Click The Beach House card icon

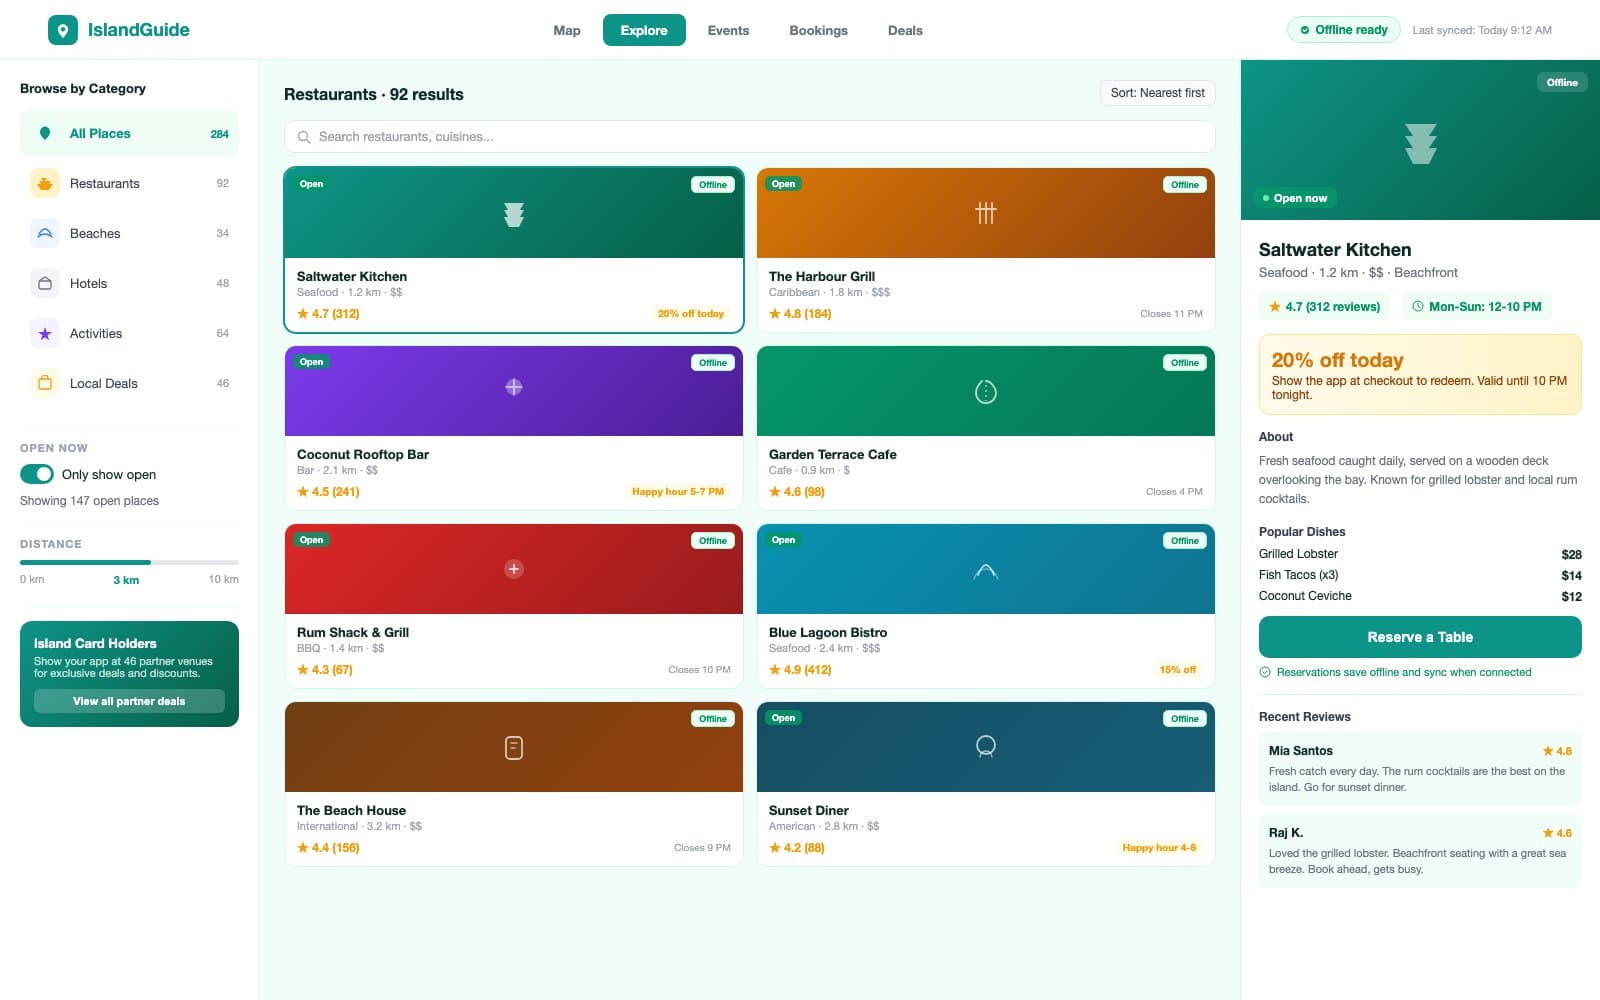[x=514, y=748]
